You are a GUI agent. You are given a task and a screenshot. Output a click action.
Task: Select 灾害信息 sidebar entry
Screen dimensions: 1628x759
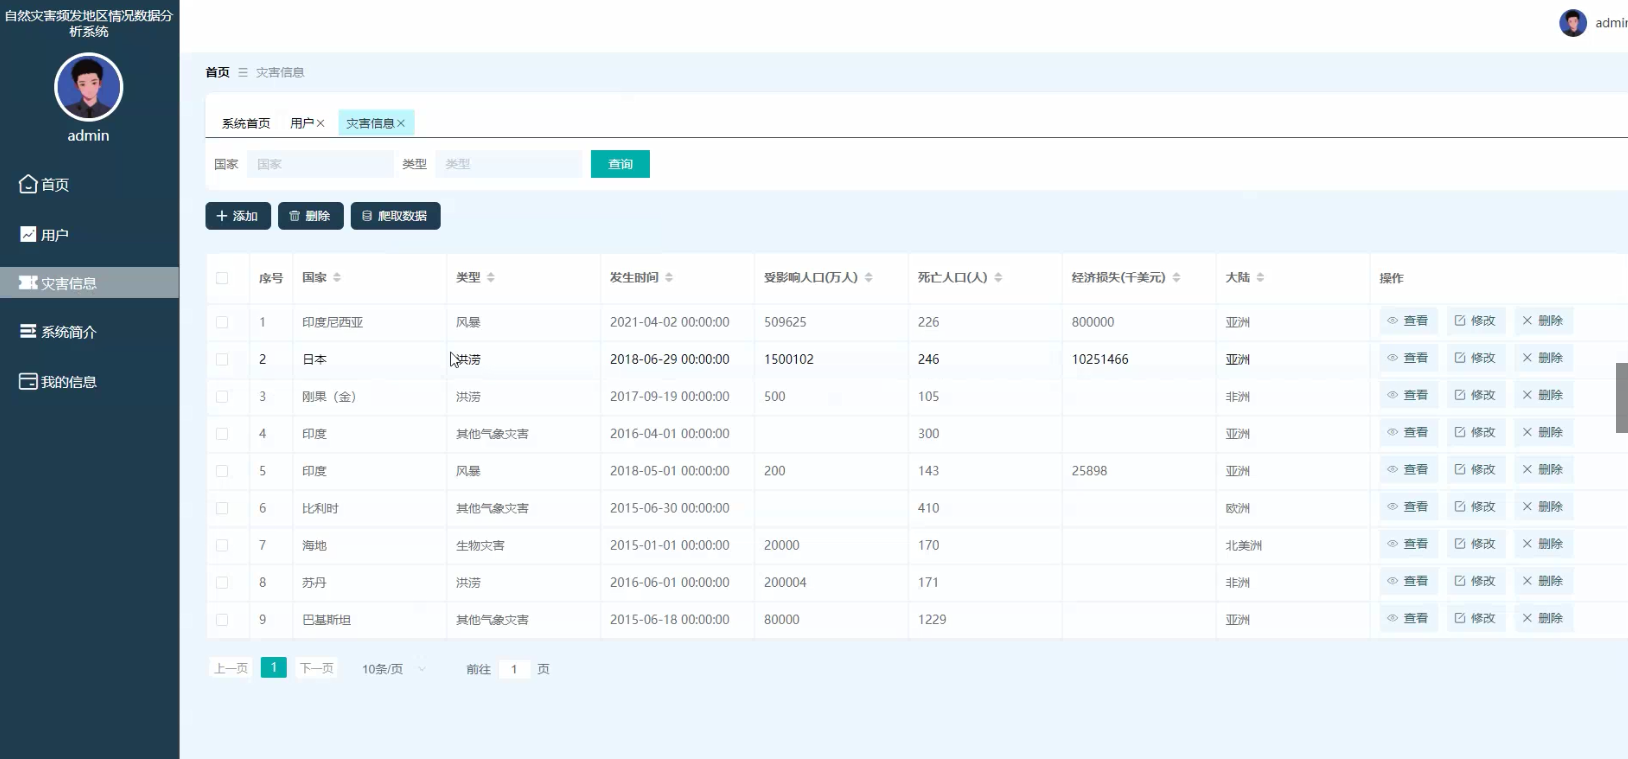[x=89, y=283]
